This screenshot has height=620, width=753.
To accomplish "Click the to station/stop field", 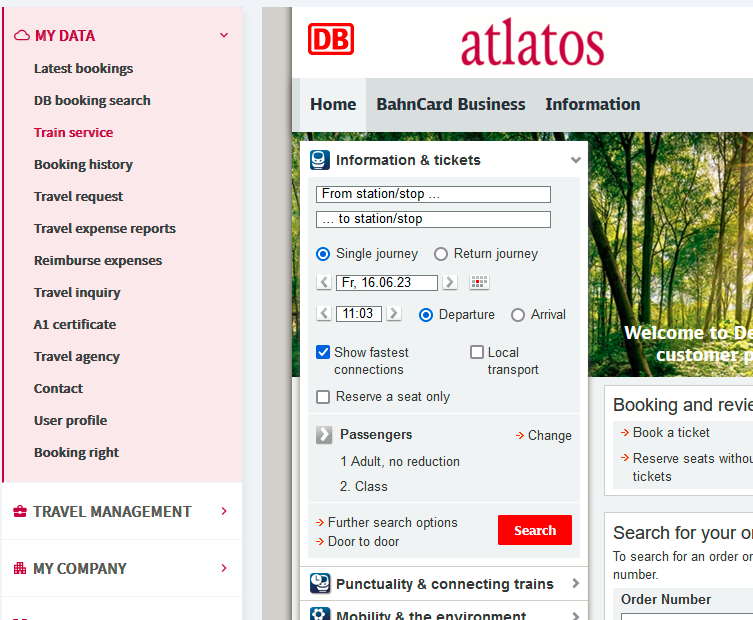I will point(433,219).
